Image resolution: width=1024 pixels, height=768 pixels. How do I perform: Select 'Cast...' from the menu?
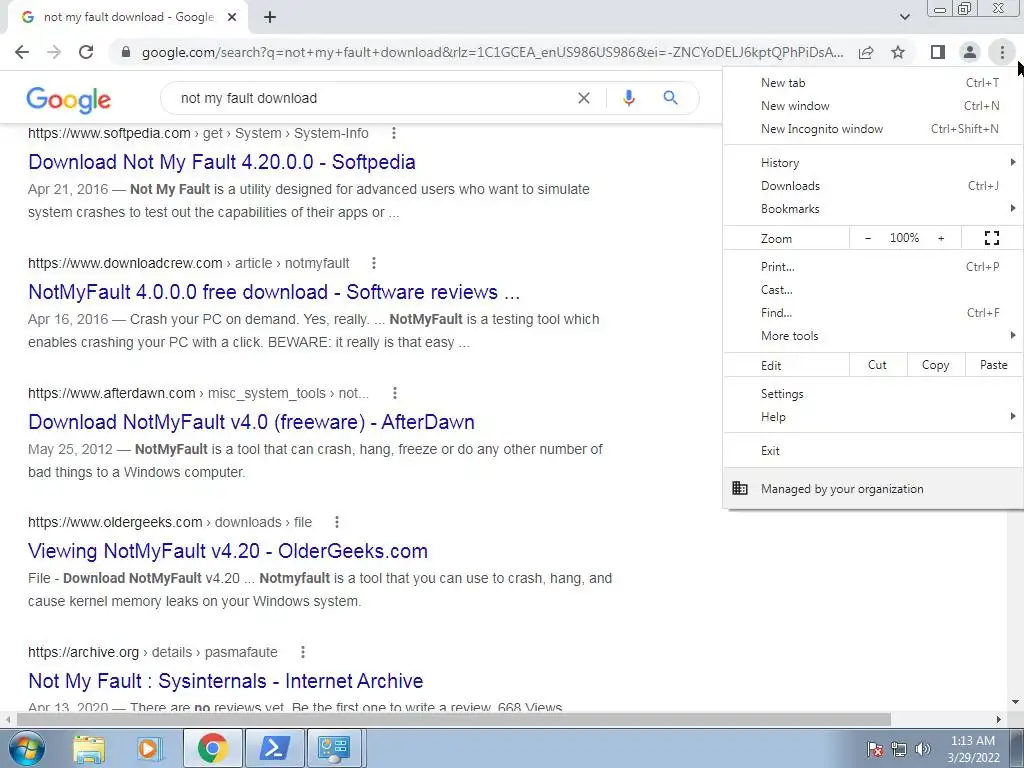pos(873,290)
